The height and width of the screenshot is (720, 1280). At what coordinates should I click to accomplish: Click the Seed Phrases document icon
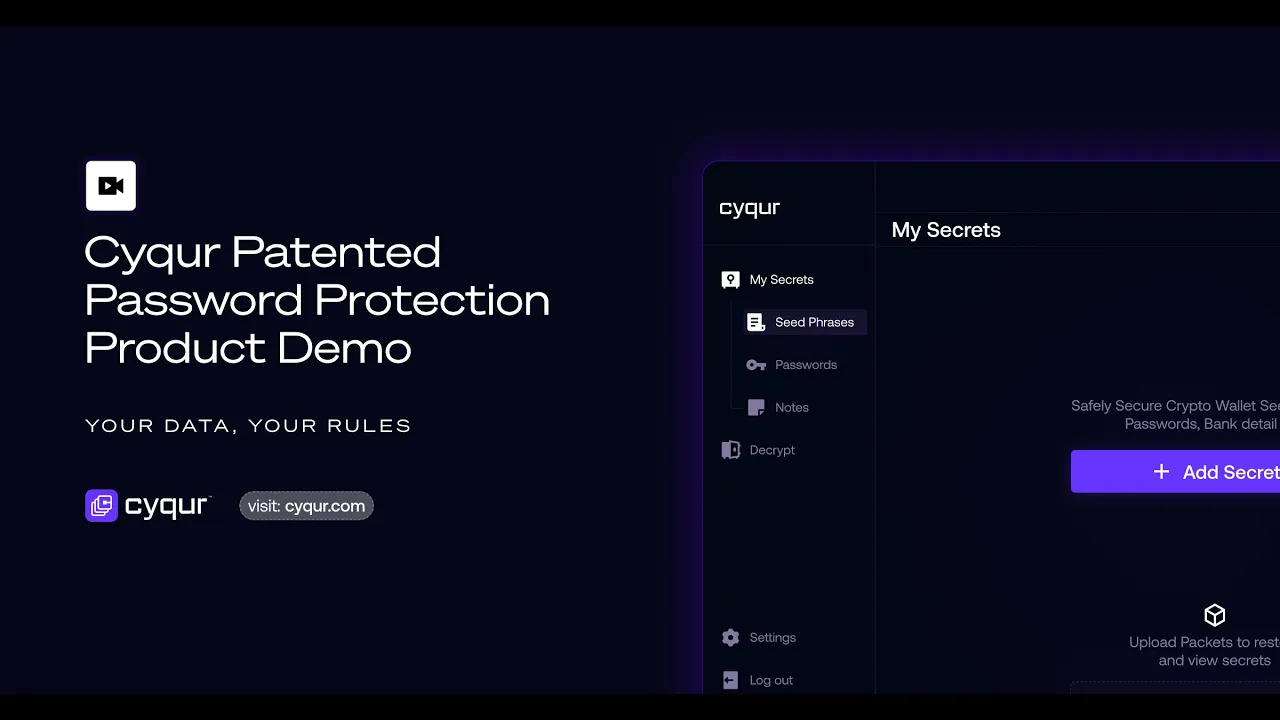pos(756,322)
